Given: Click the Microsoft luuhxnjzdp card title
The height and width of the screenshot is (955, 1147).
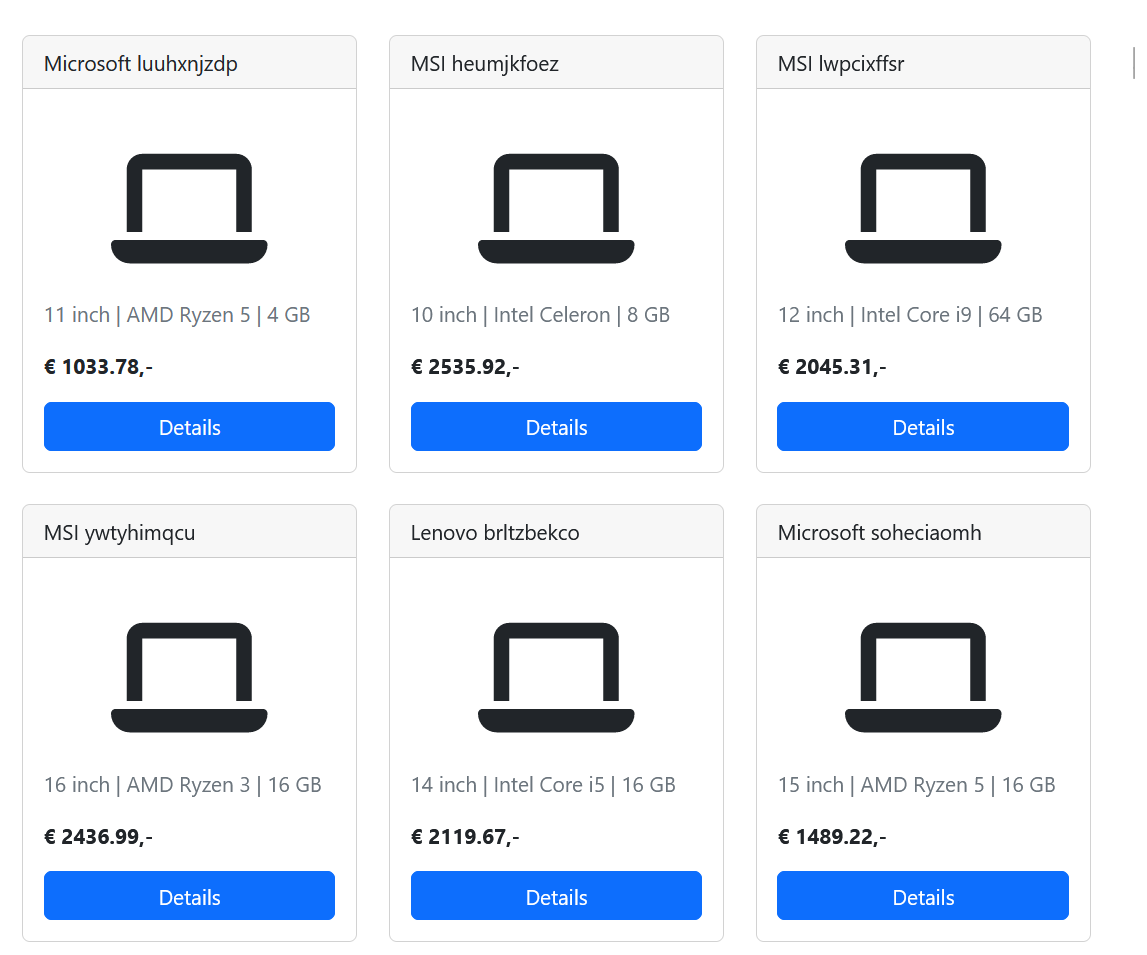Looking at the screenshot, I should 141,64.
